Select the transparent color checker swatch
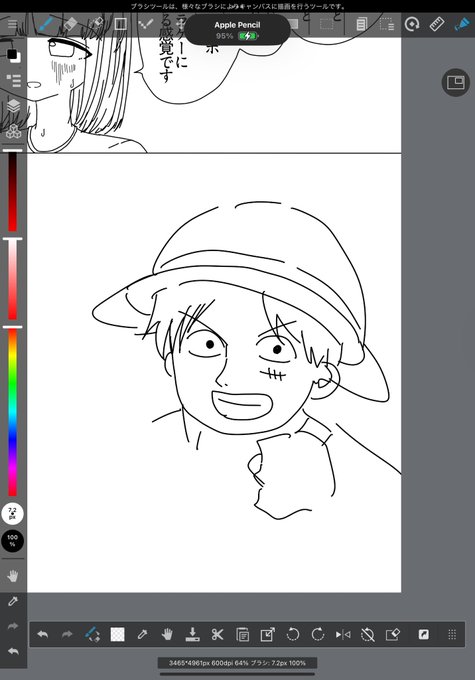This screenshot has width=475, height=680. 117,634
